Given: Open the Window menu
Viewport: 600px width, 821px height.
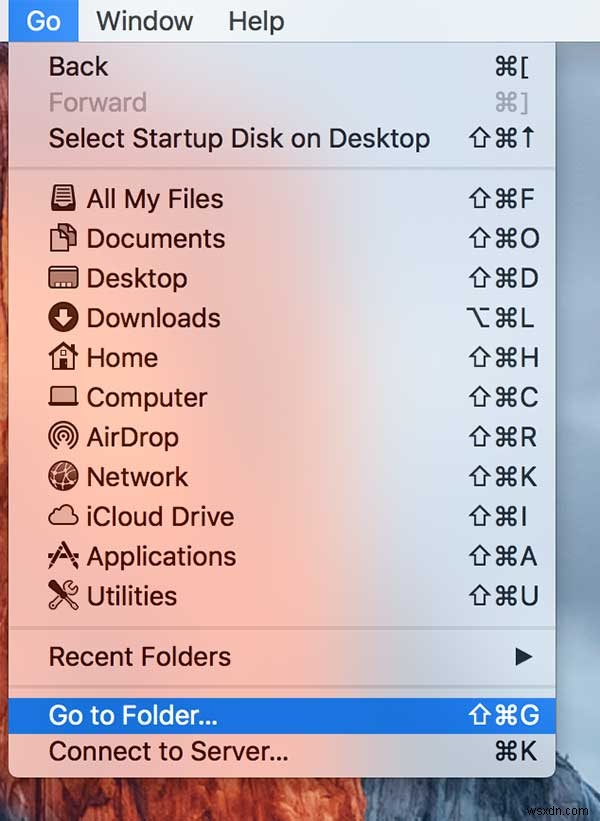Looking at the screenshot, I should point(143,21).
